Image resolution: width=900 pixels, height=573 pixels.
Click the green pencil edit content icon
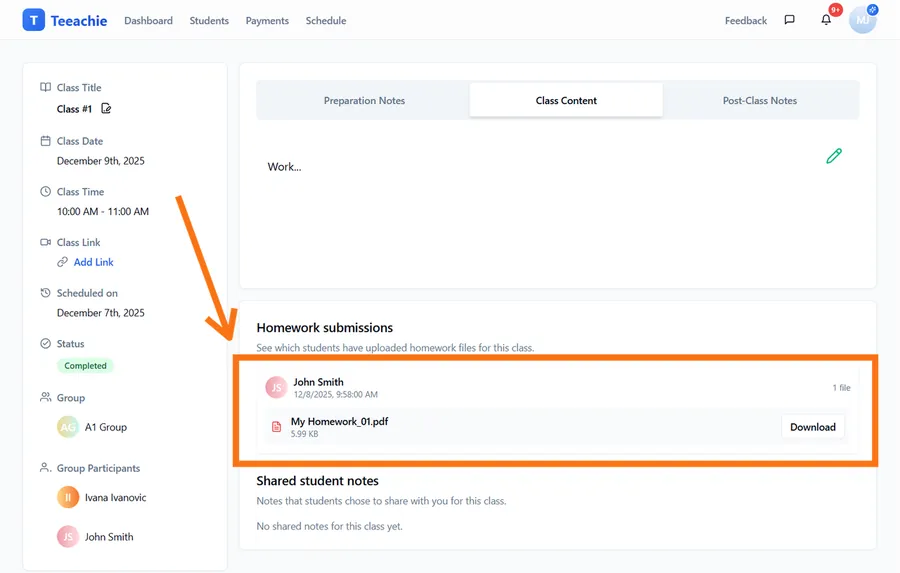(x=834, y=156)
